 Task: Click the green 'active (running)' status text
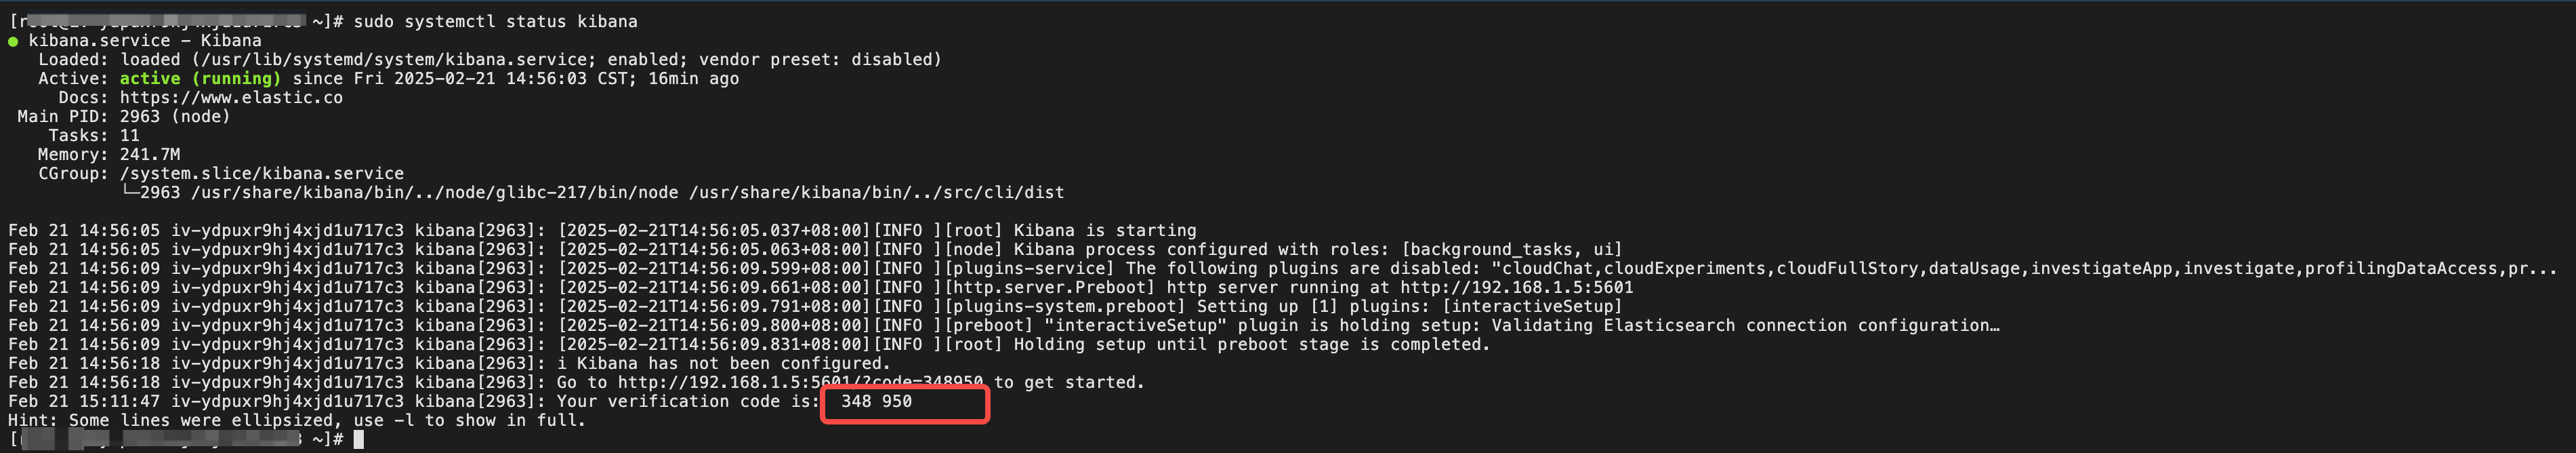point(200,78)
